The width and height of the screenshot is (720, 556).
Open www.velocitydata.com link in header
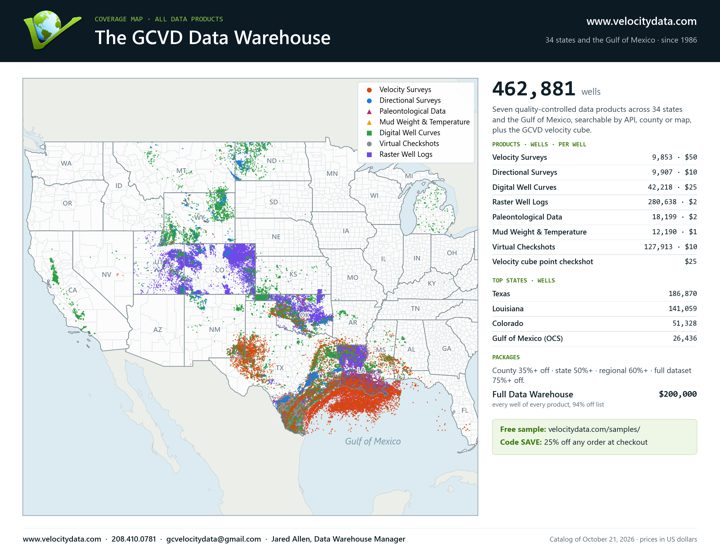pyautogui.click(x=641, y=22)
